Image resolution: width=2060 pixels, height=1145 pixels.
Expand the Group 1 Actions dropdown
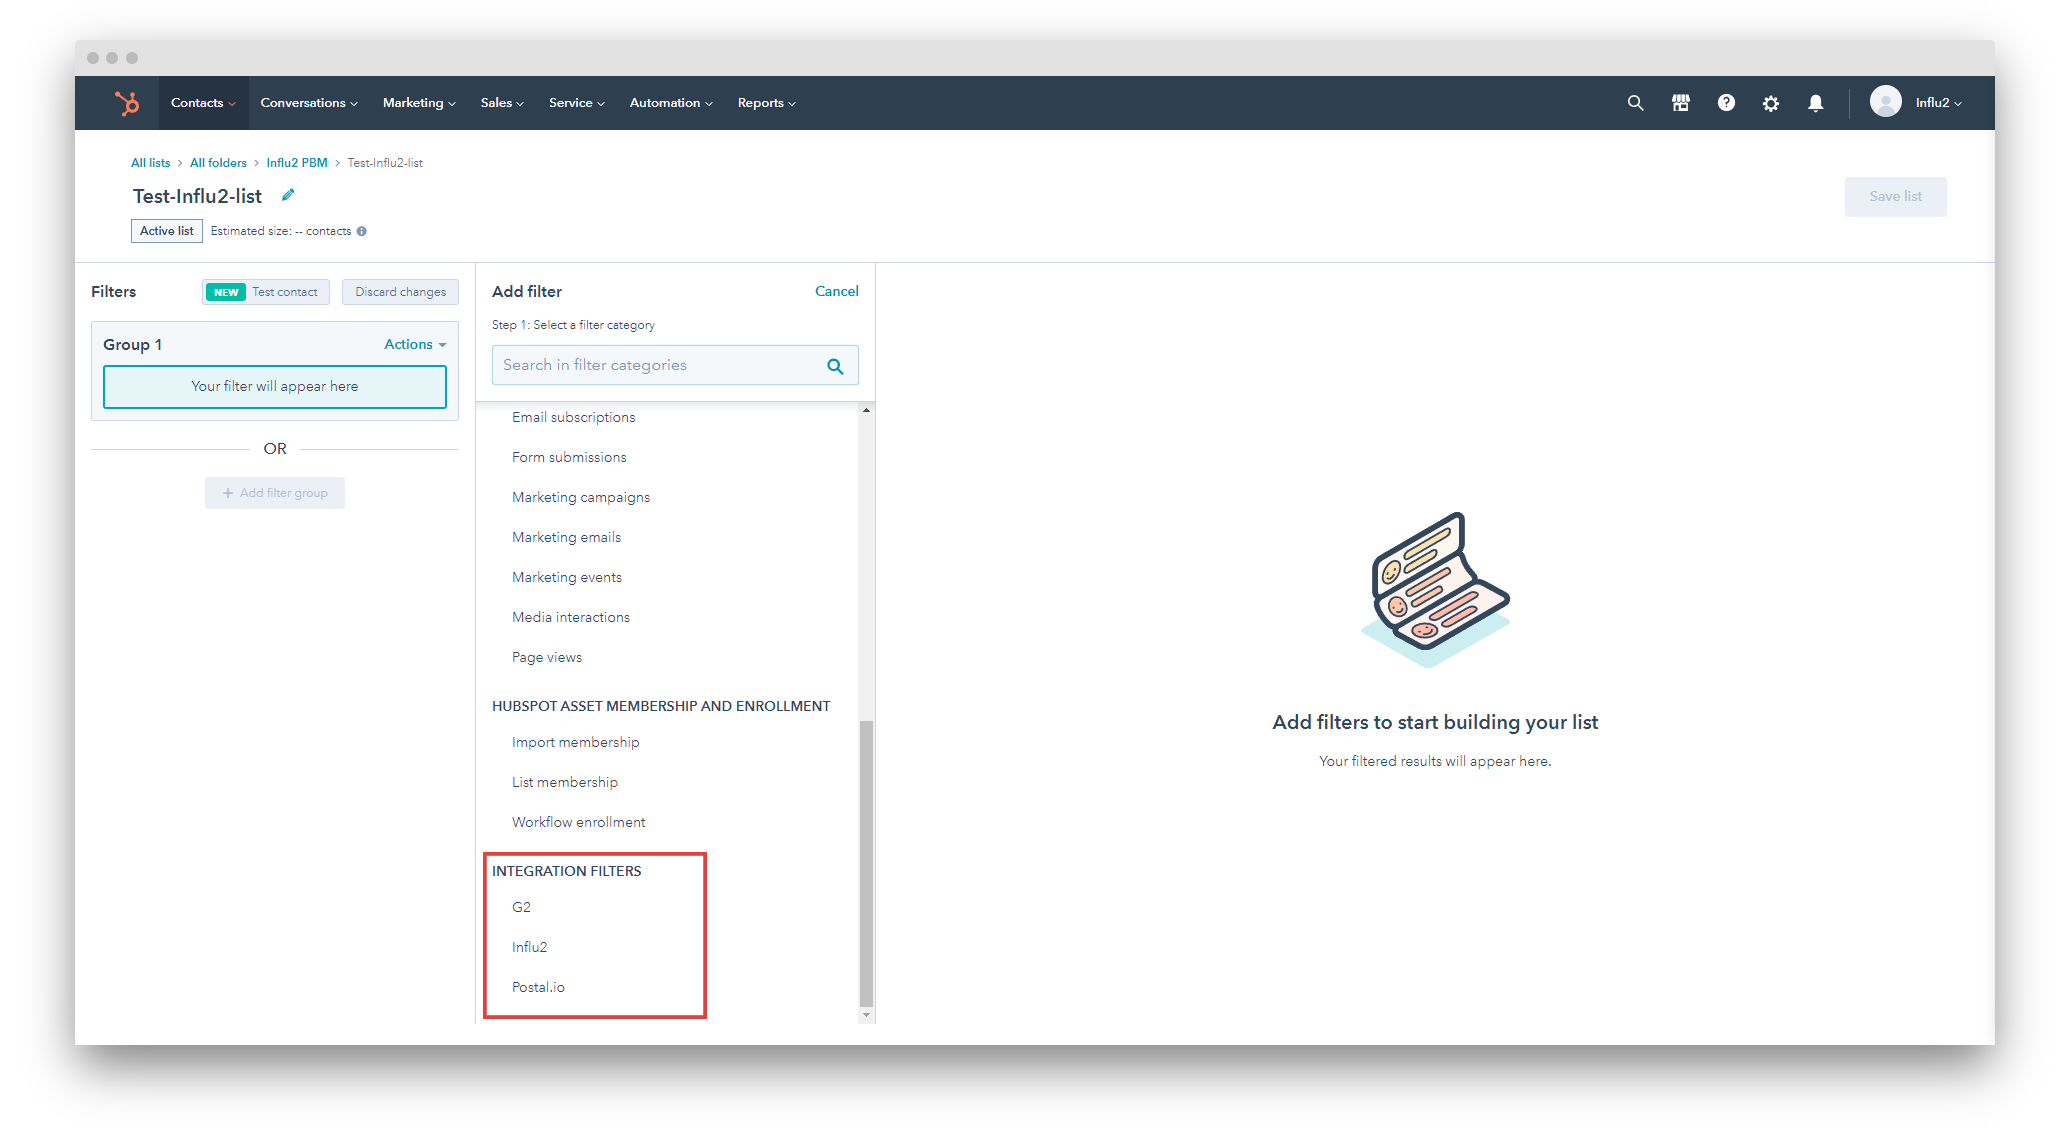[x=414, y=345]
